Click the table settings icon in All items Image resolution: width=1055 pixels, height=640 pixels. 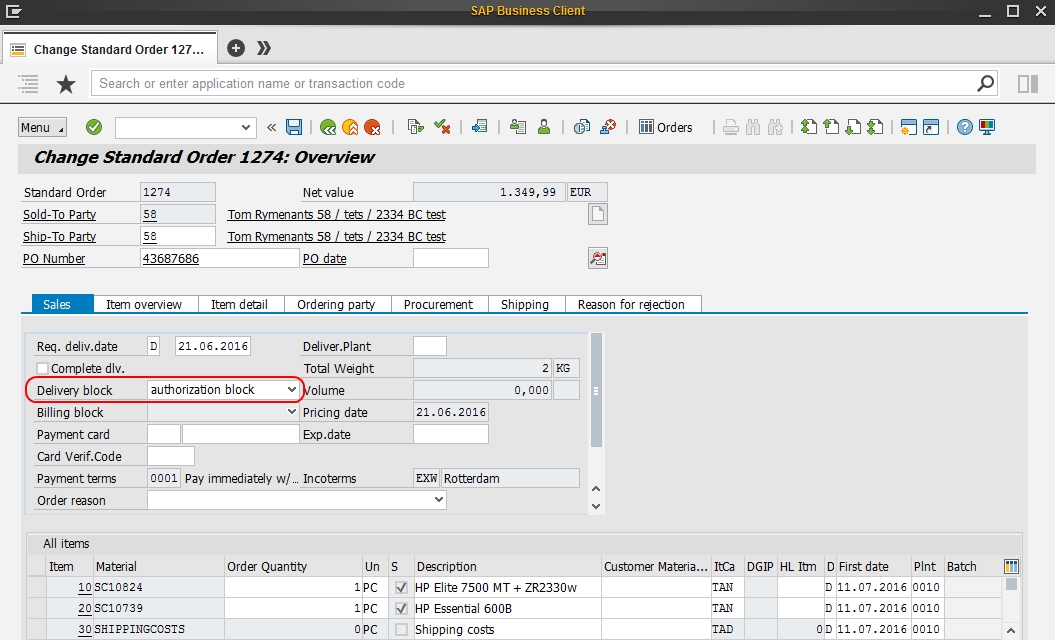1011,567
